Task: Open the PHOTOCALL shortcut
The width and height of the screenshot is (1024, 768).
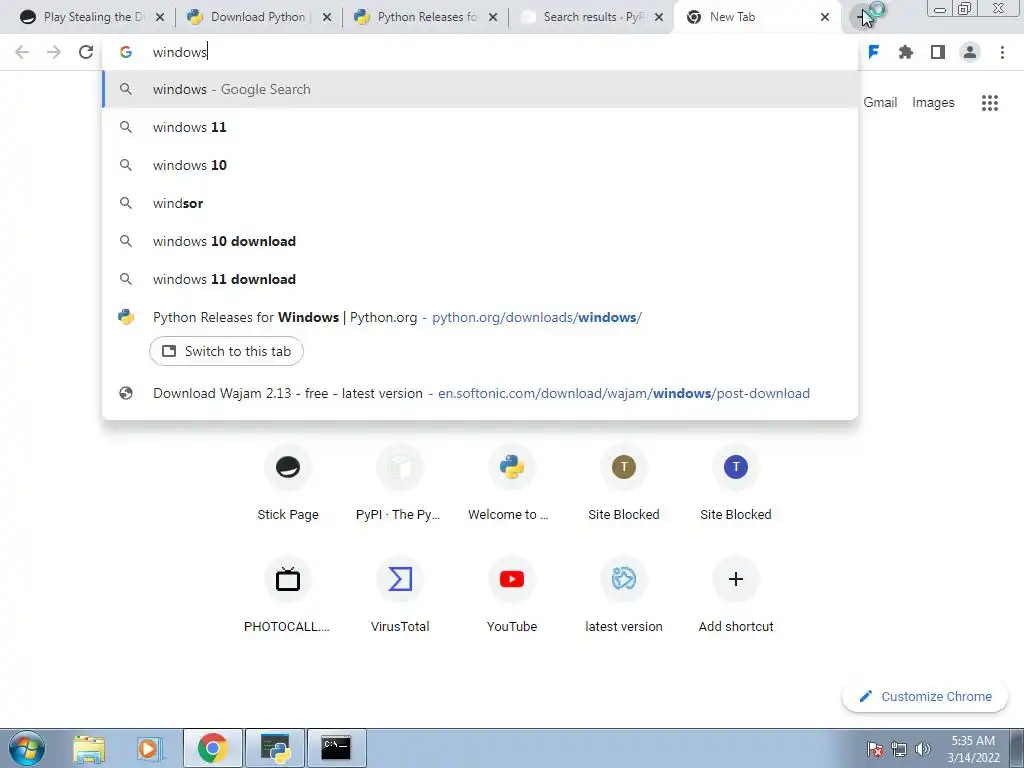Action: (x=288, y=596)
